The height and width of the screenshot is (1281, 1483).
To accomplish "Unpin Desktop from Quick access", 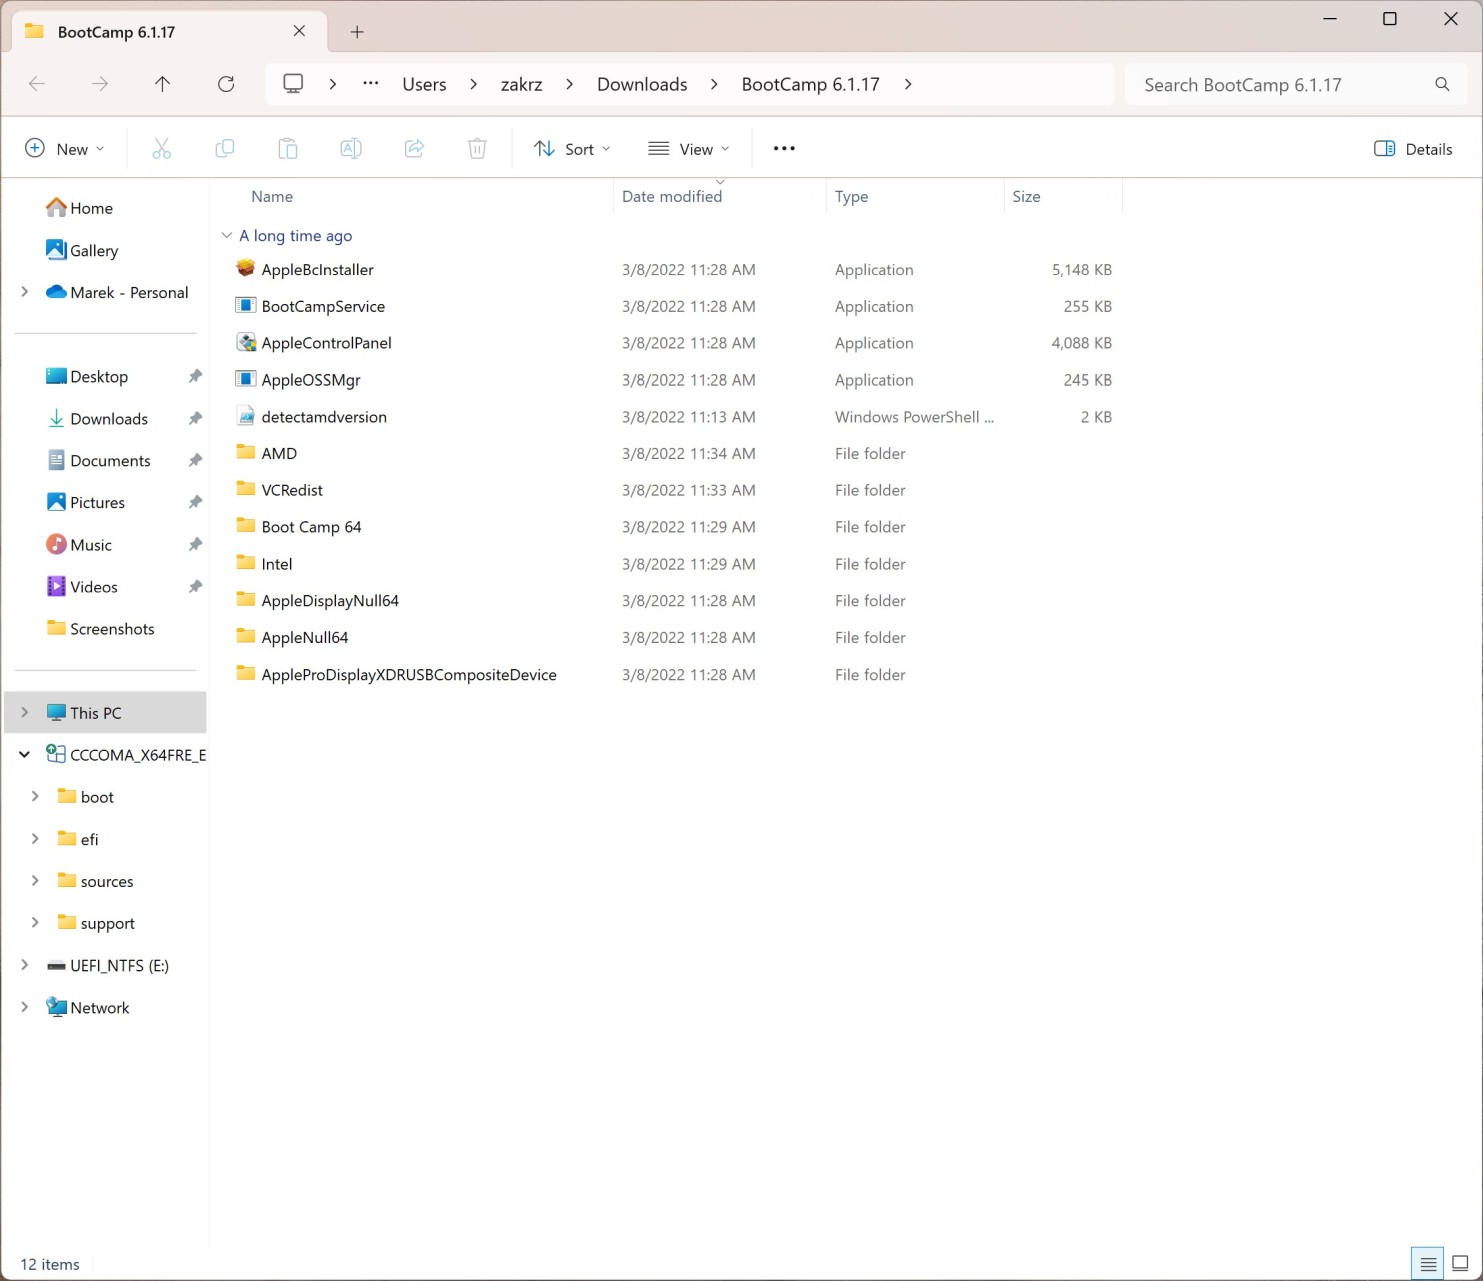I will click(x=195, y=376).
